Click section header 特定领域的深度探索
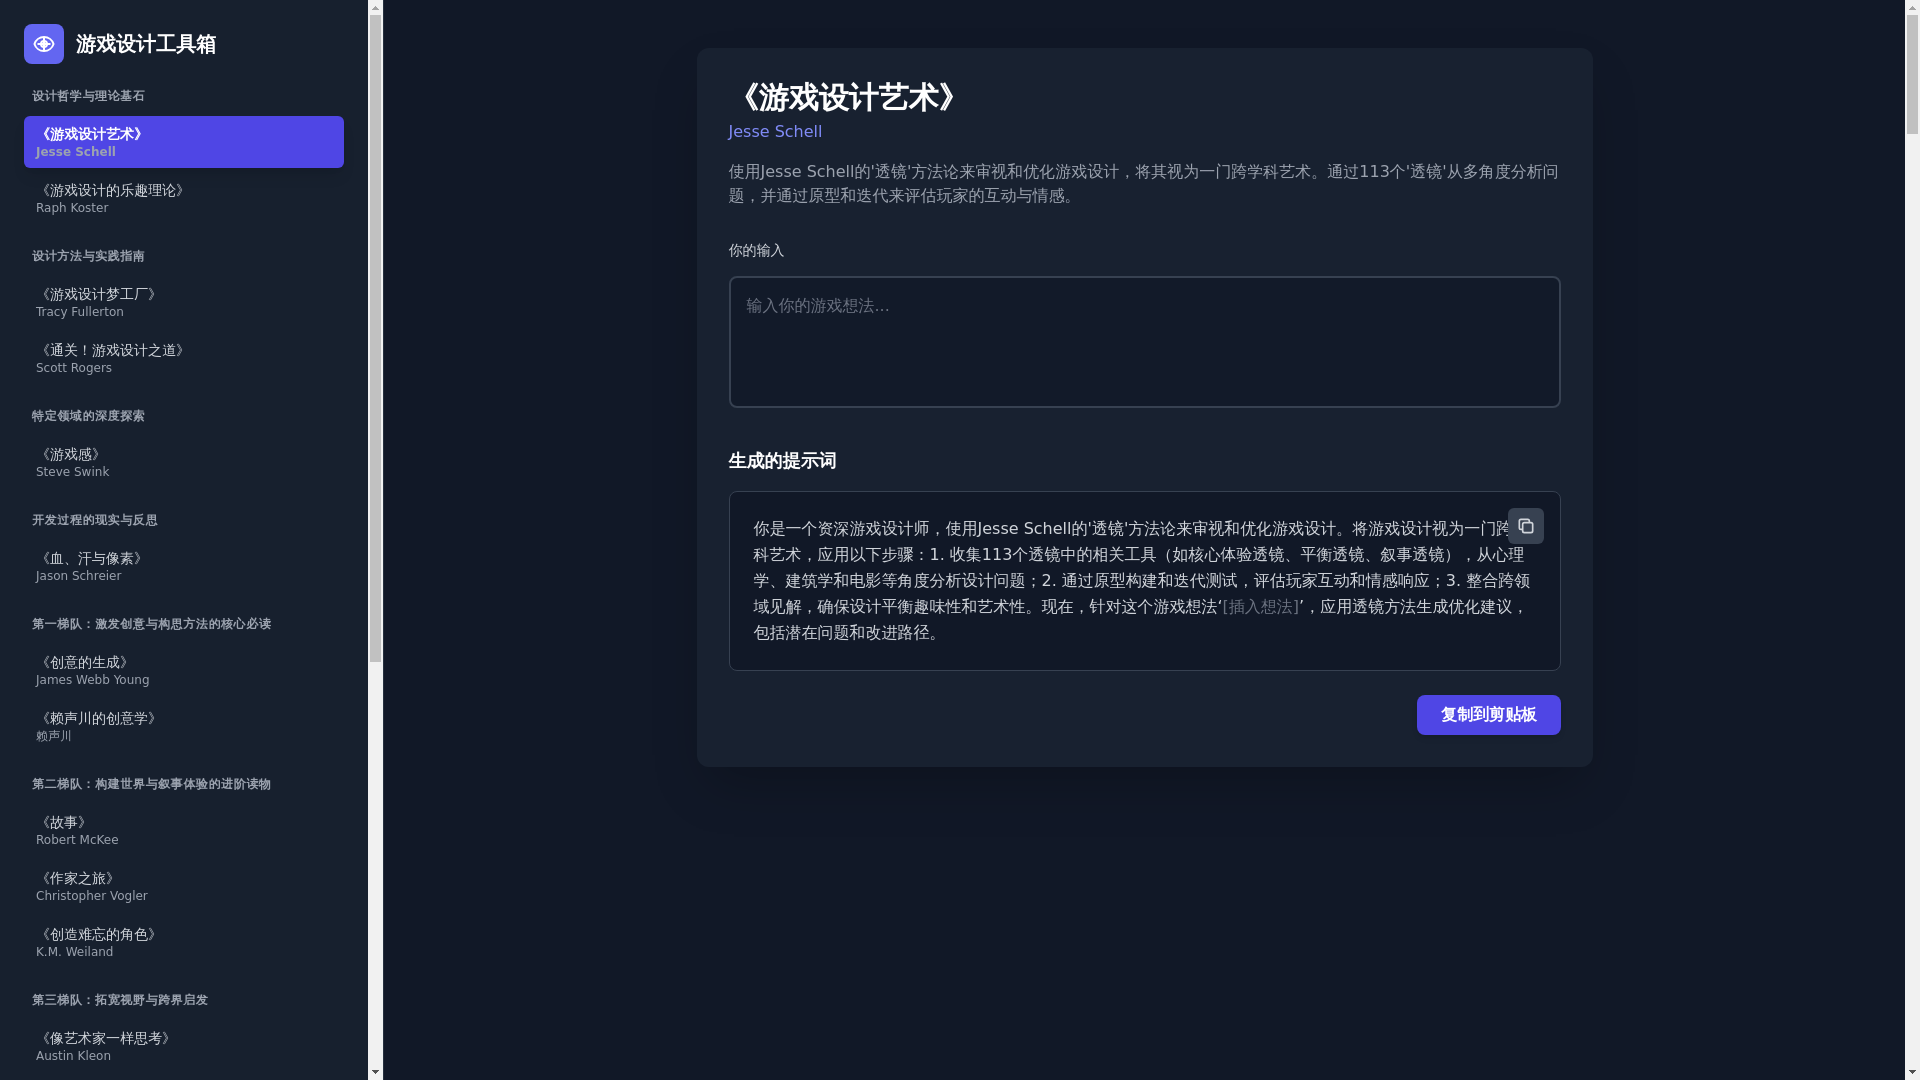 click(88, 416)
